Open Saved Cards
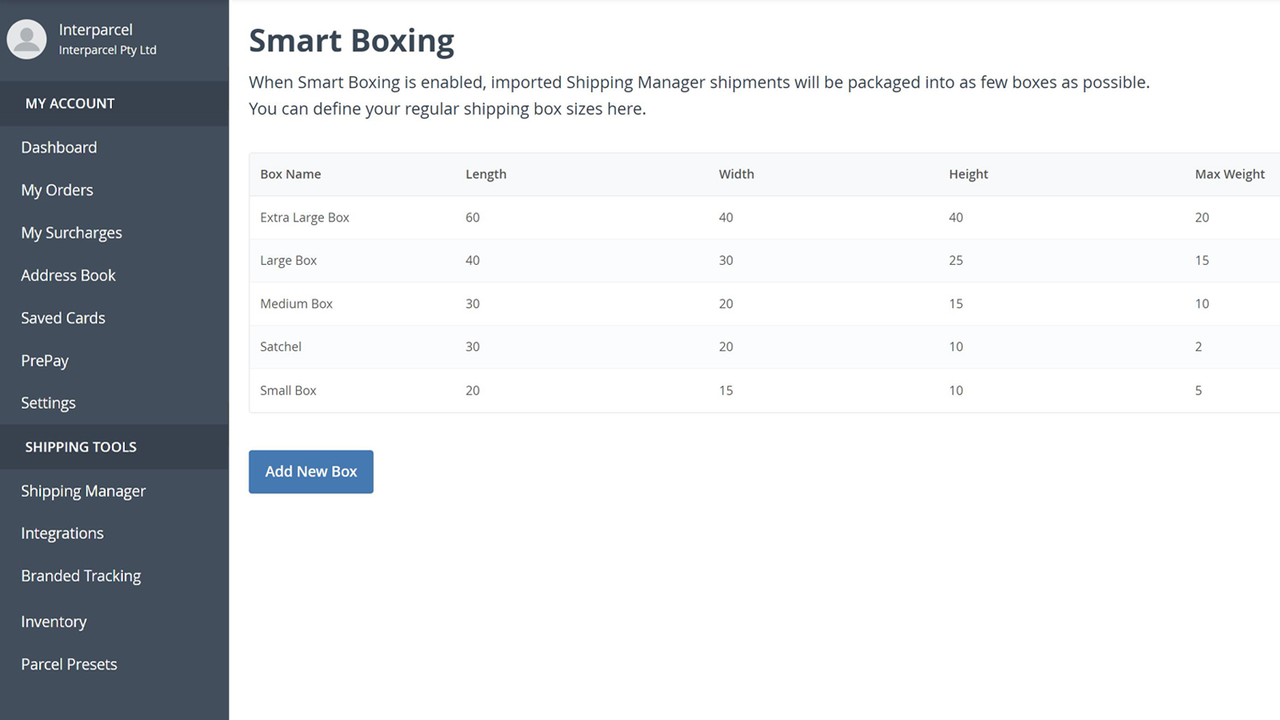Image resolution: width=1280 pixels, height=720 pixels. (x=62, y=317)
